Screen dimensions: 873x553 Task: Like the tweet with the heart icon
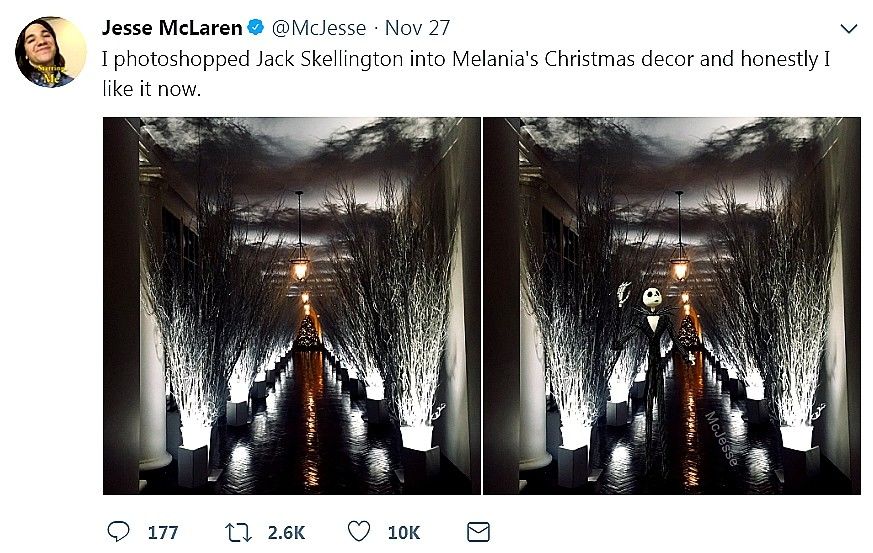point(358,531)
